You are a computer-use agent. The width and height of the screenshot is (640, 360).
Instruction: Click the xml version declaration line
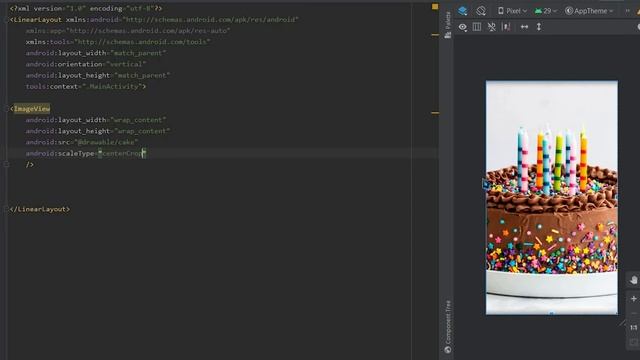86,8
